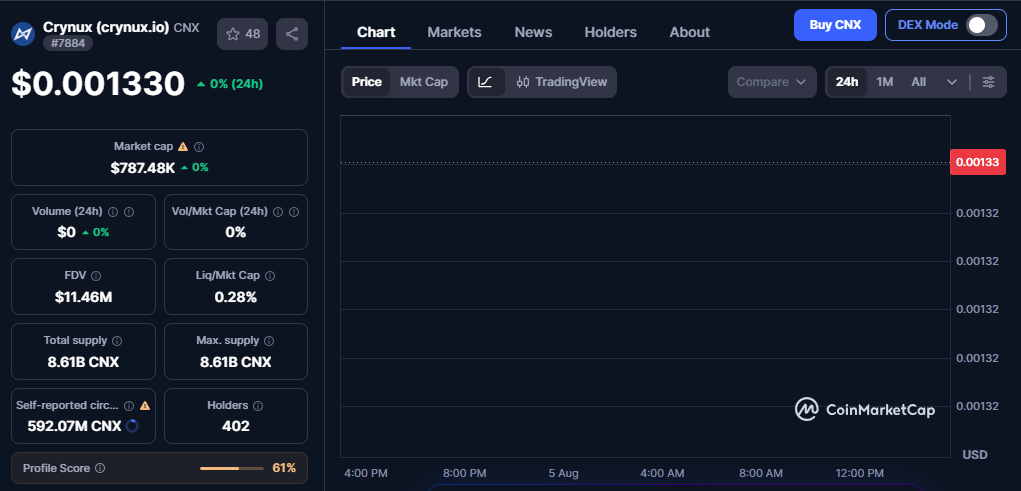Switch to the About tab
The width and height of the screenshot is (1021, 491).
tap(690, 32)
